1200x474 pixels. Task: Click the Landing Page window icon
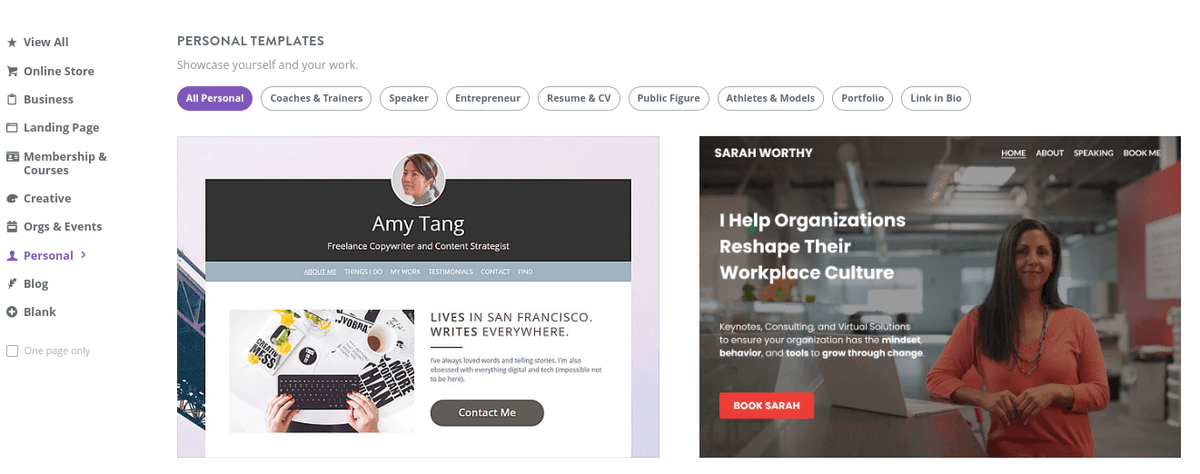coord(12,128)
